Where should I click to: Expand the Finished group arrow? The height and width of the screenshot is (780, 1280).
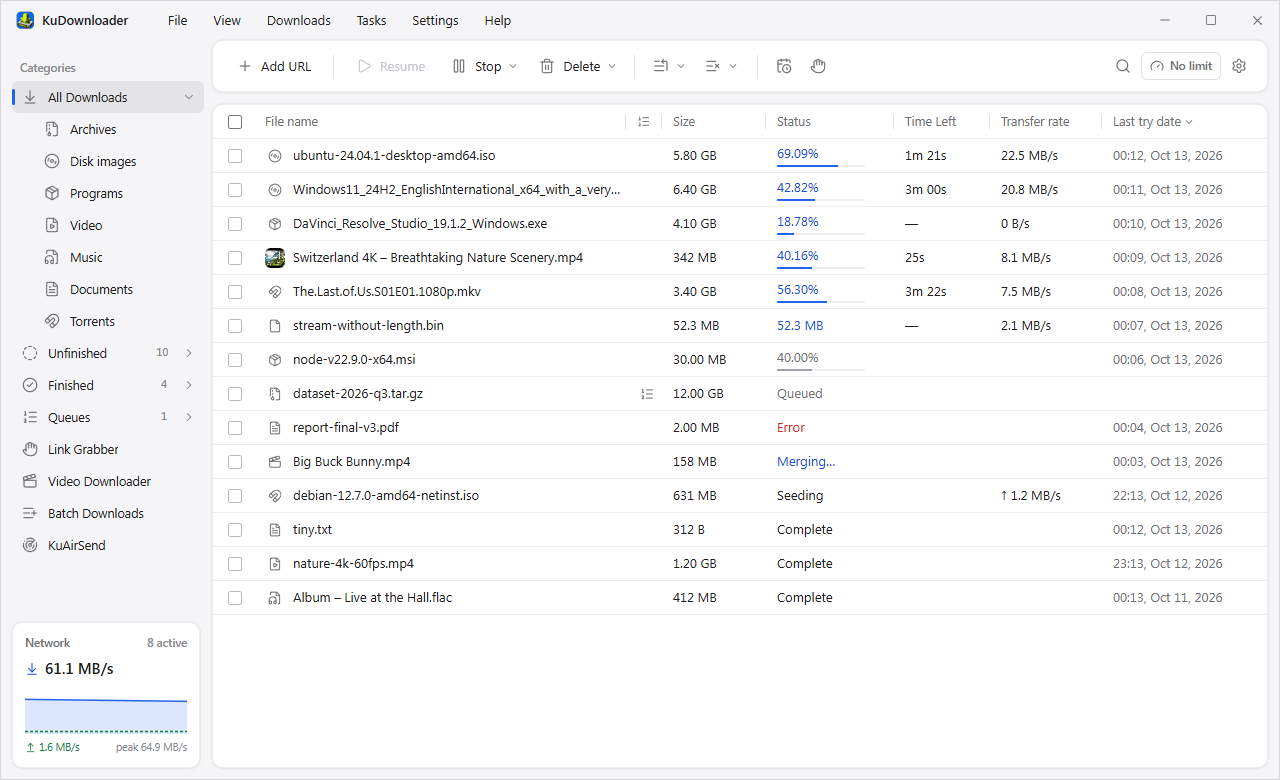(189, 386)
